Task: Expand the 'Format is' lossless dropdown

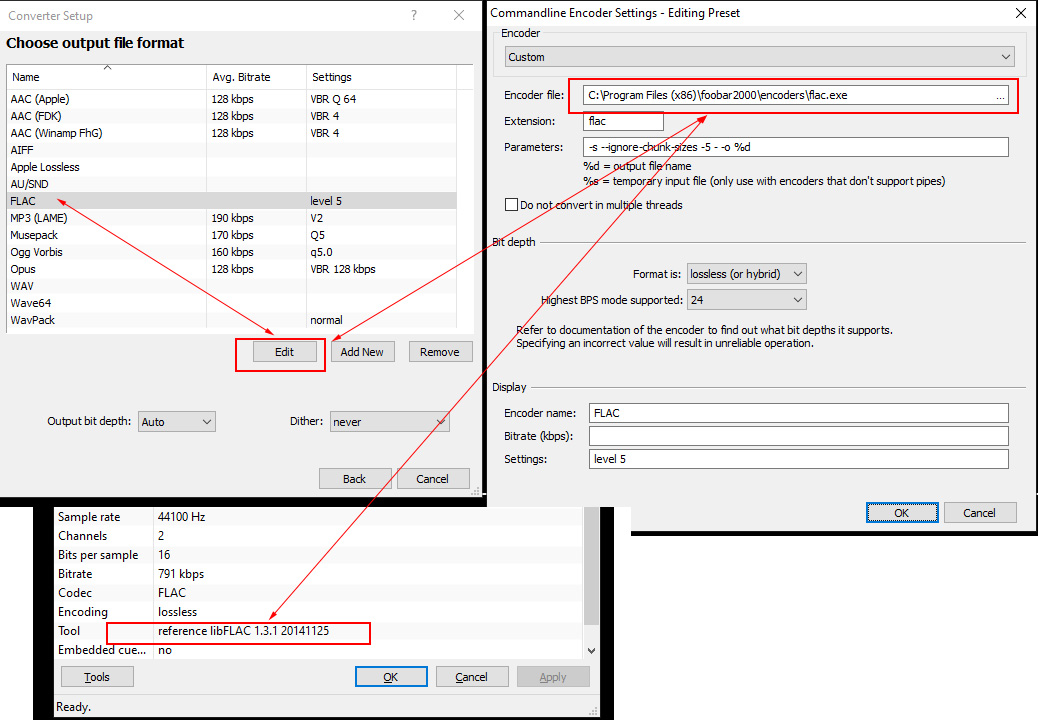Action: [x=746, y=274]
